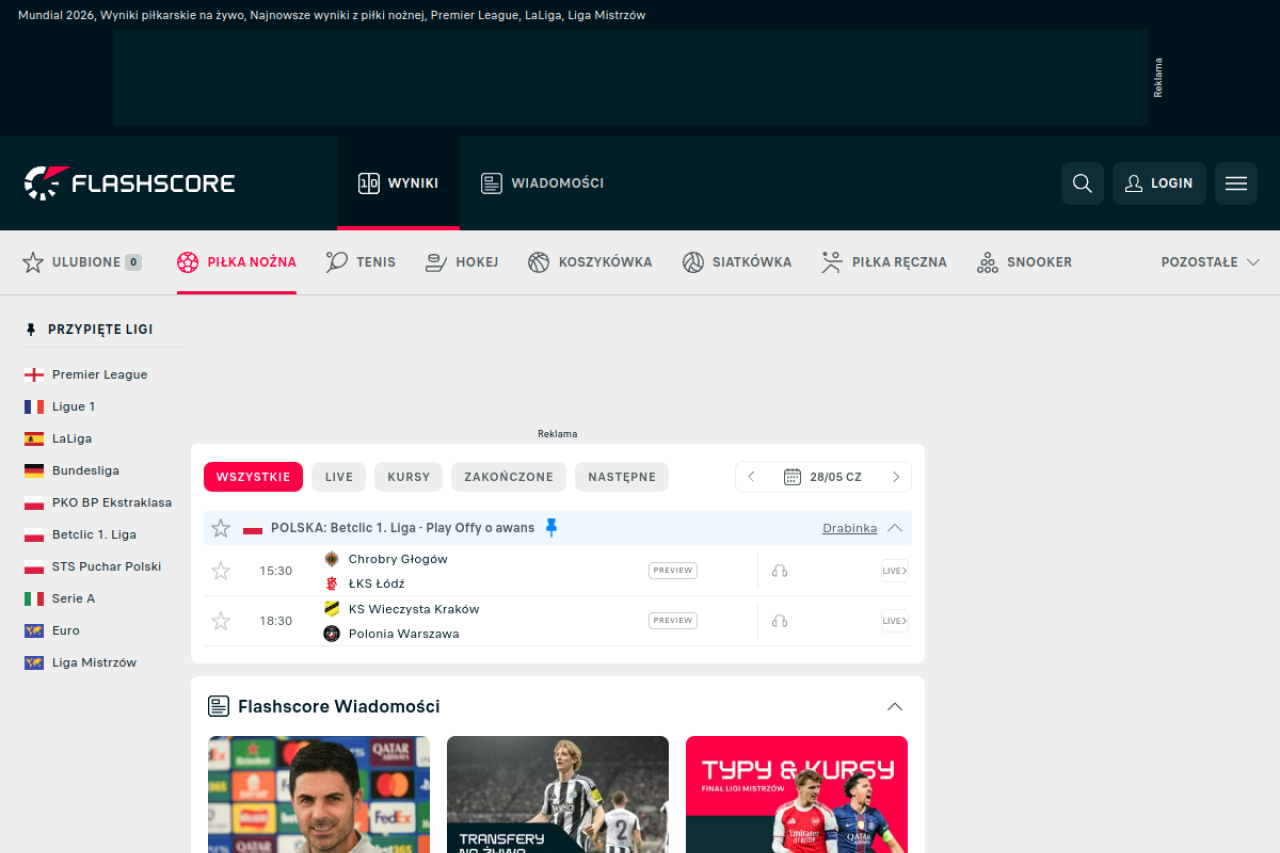Show NASTĘPNE upcoming matches
This screenshot has height=853, width=1280.
pyautogui.click(x=622, y=477)
